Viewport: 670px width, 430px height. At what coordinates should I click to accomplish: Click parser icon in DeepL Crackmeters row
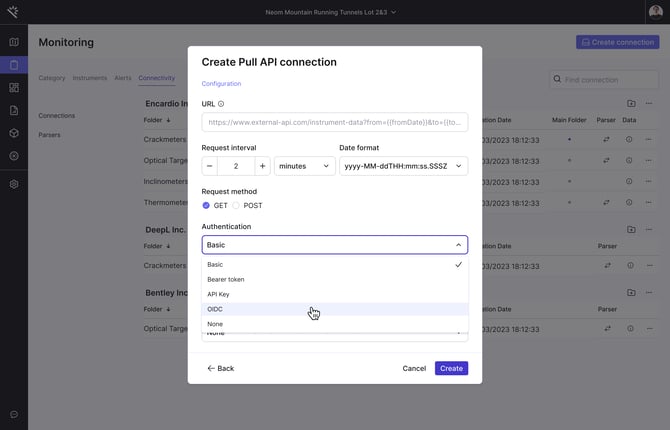coord(608,265)
